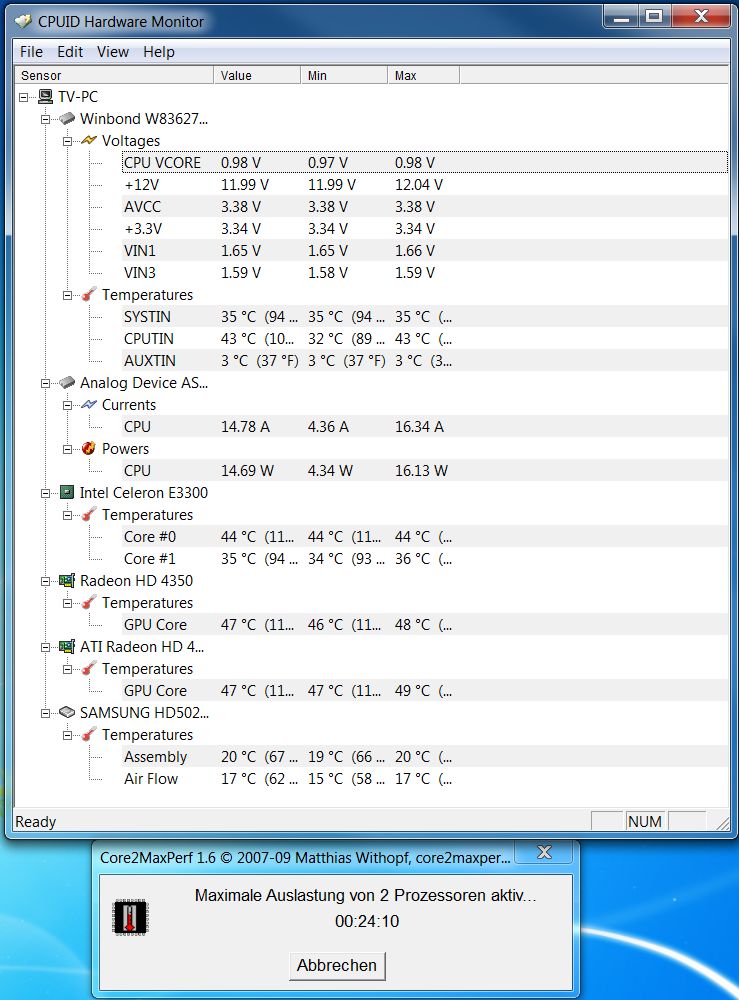The width and height of the screenshot is (739, 1000).
Task: Click the Max column header
Action: (423, 75)
